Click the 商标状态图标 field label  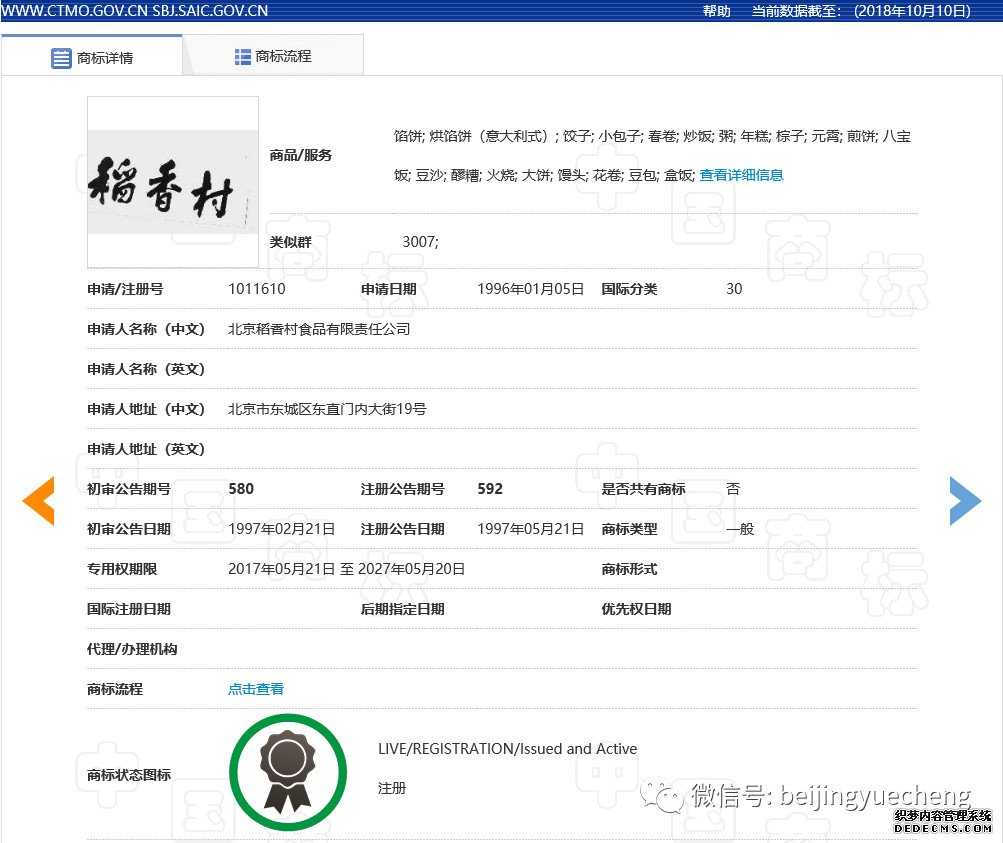pyautogui.click(x=129, y=775)
